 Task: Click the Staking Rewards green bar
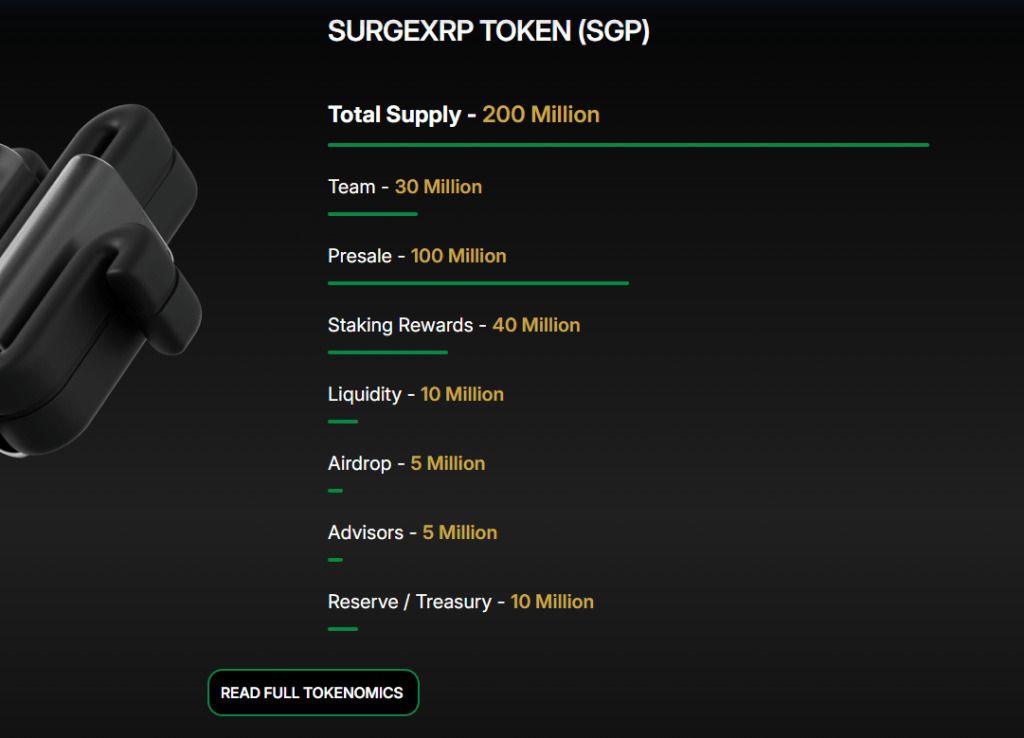[x=388, y=353]
